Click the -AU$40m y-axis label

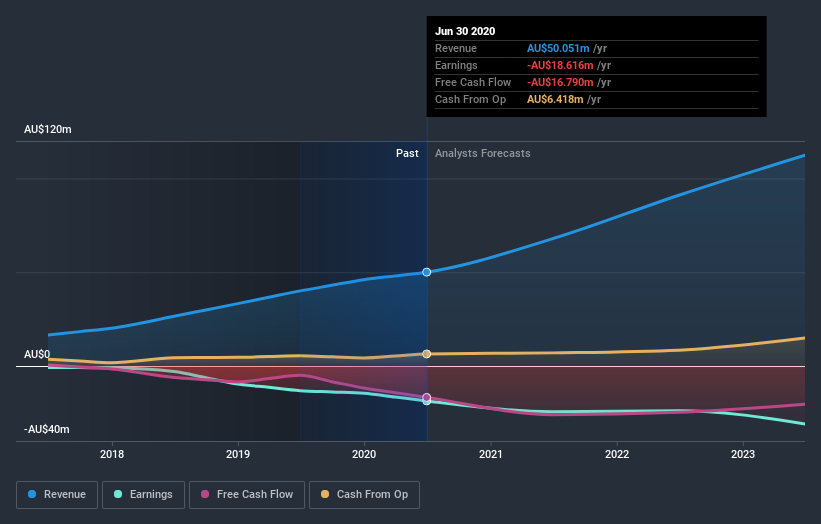coord(47,429)
